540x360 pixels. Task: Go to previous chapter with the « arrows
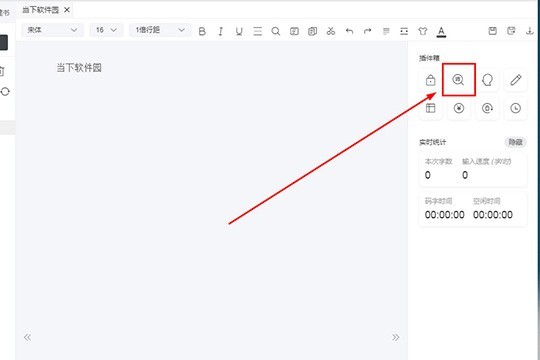coord(28,337)
